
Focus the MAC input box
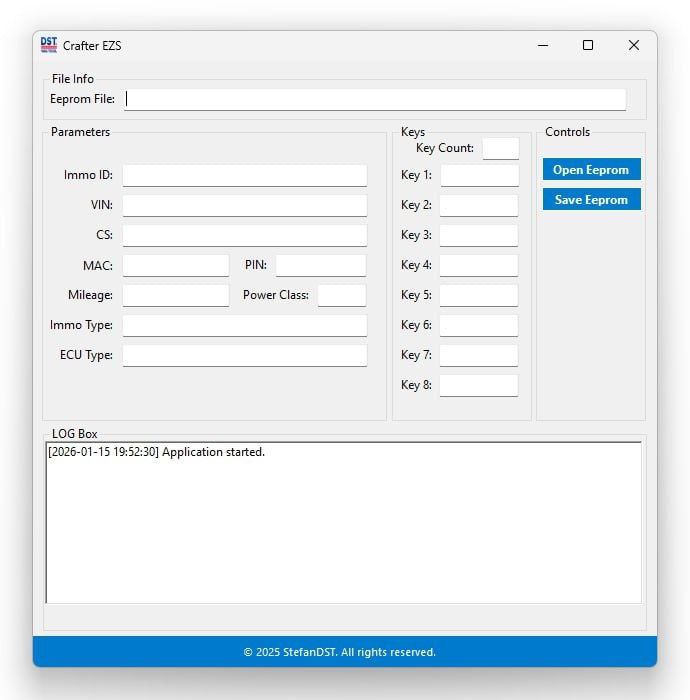176,265
